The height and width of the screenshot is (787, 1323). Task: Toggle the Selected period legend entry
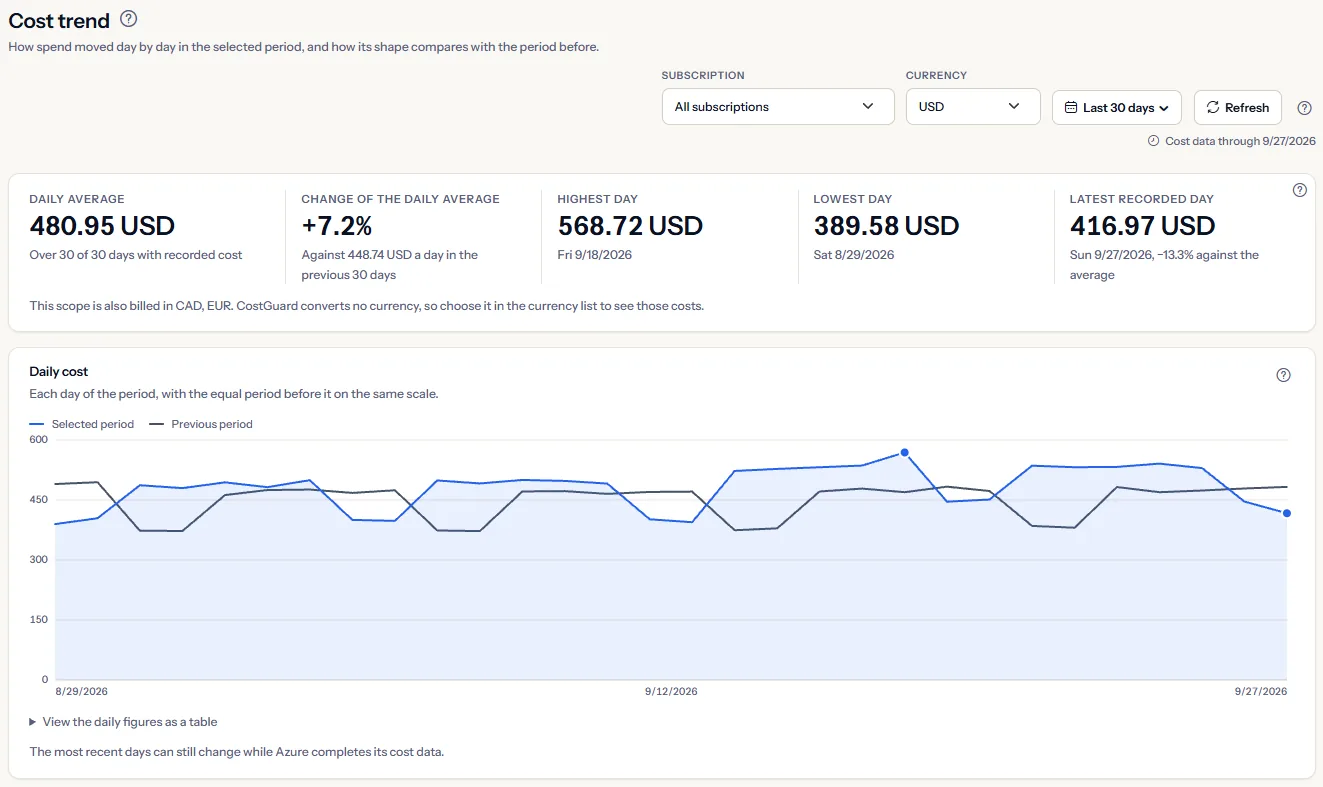pyautogui.click(x=82, y=424)
